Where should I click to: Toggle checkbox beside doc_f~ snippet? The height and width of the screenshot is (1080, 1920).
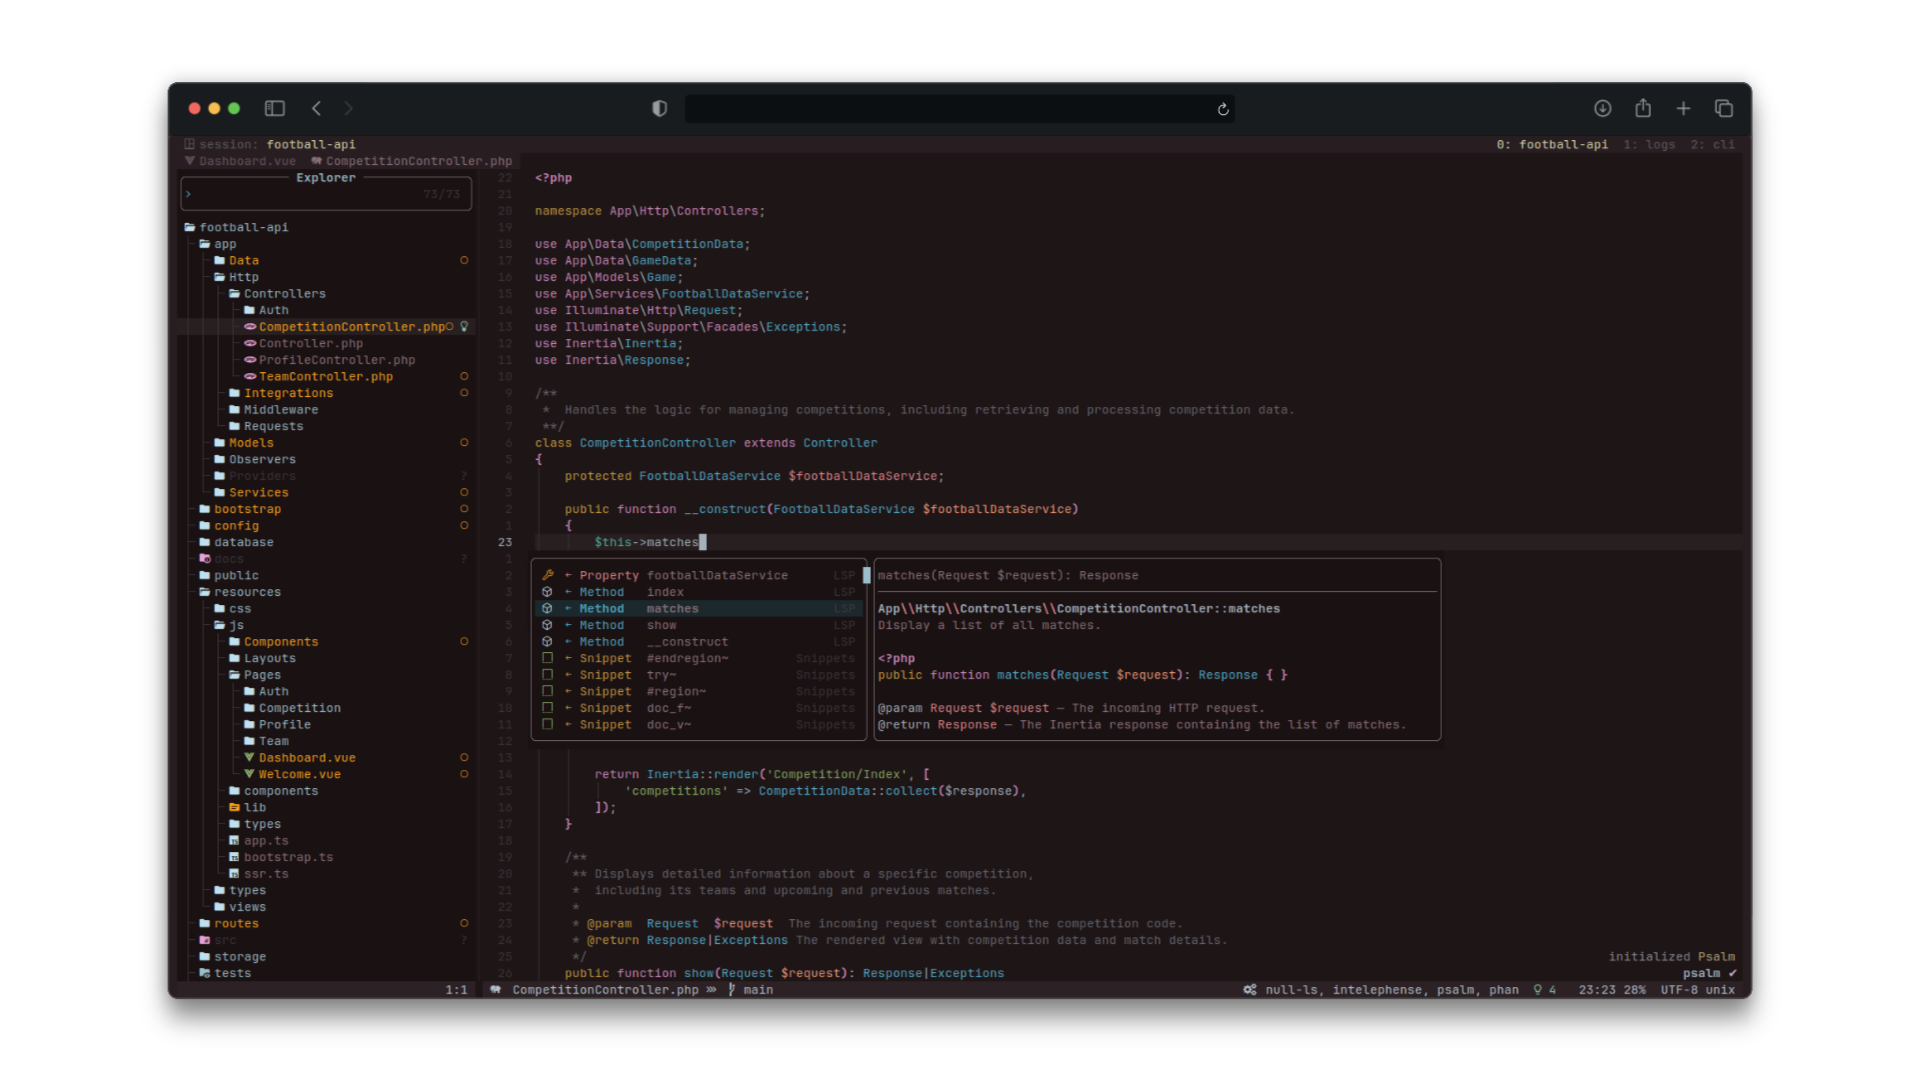[x=547, y=708]
